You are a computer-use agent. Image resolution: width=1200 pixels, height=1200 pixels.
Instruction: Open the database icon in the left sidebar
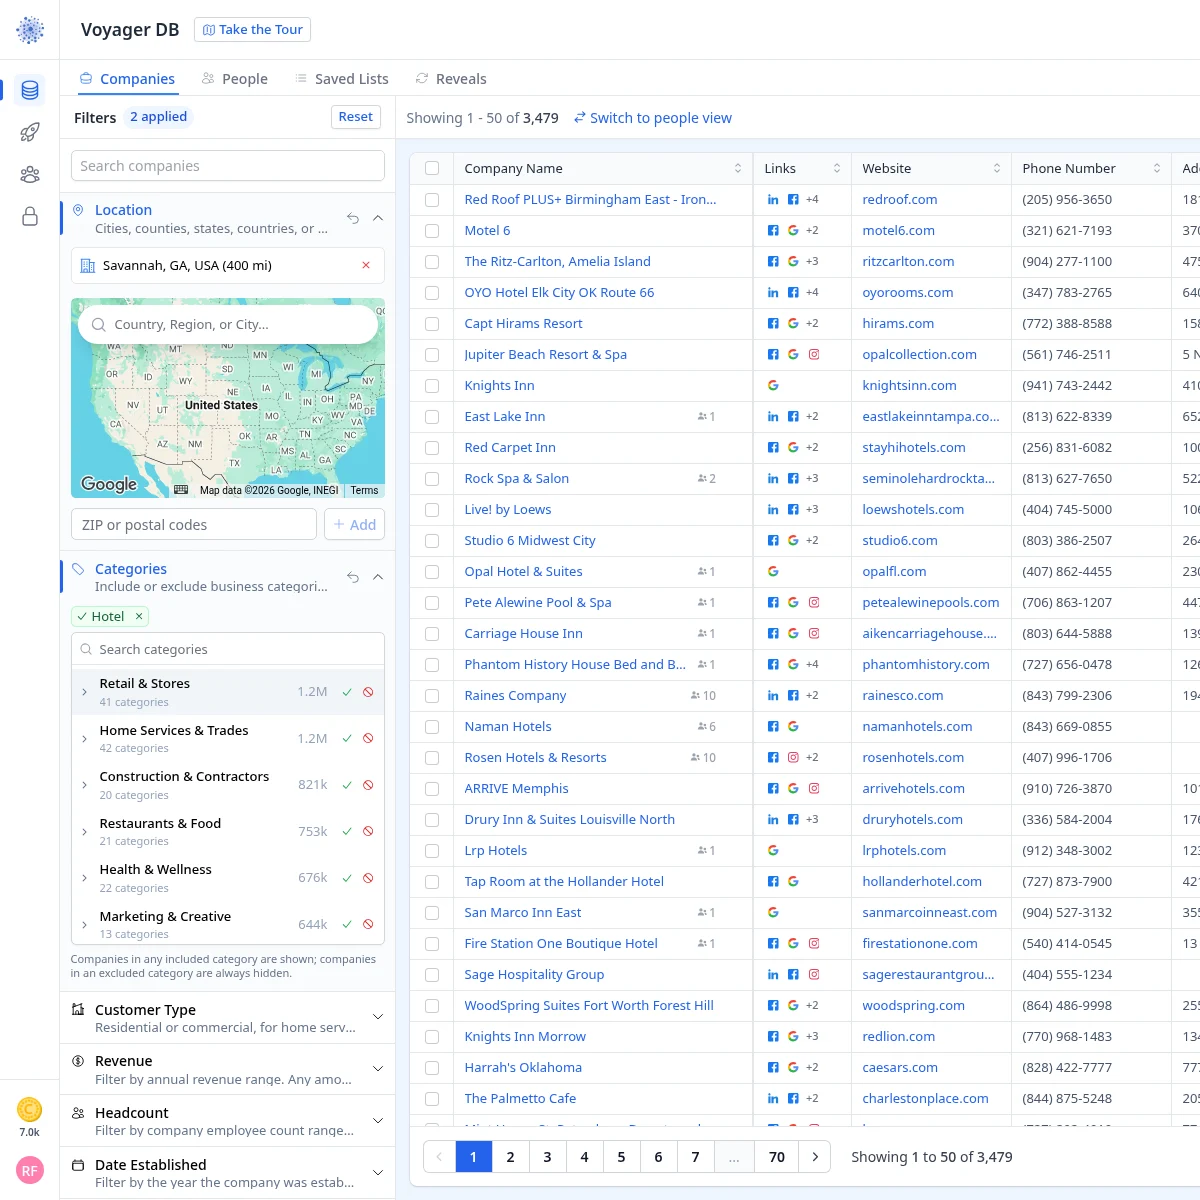coord(30,90)
